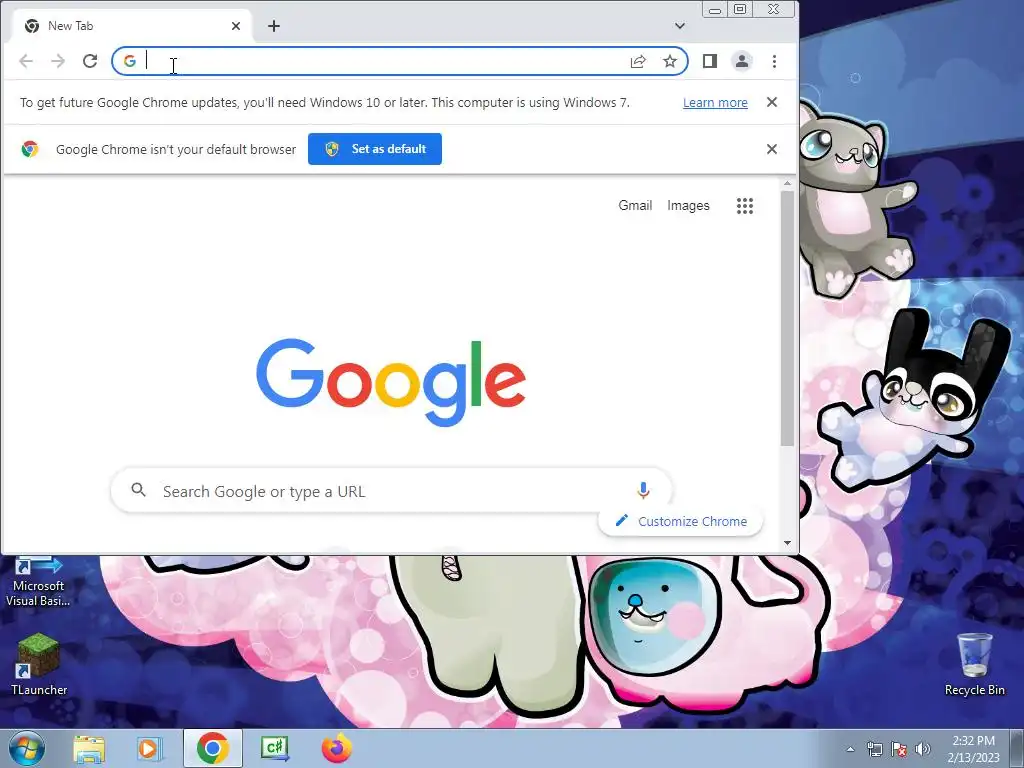Open Windows Explorer from the taskbar
This screenshot has width=1024, height=768.
pos(89,748)
